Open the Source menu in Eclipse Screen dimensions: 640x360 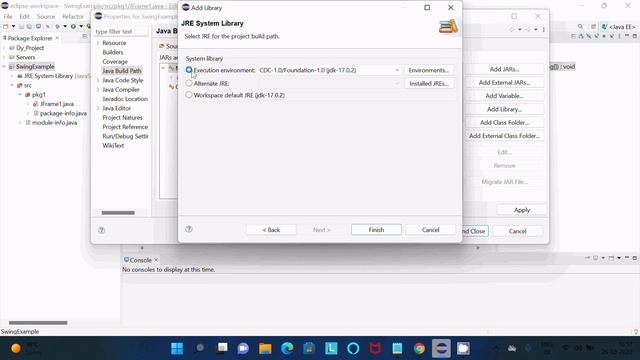(46, 16)
